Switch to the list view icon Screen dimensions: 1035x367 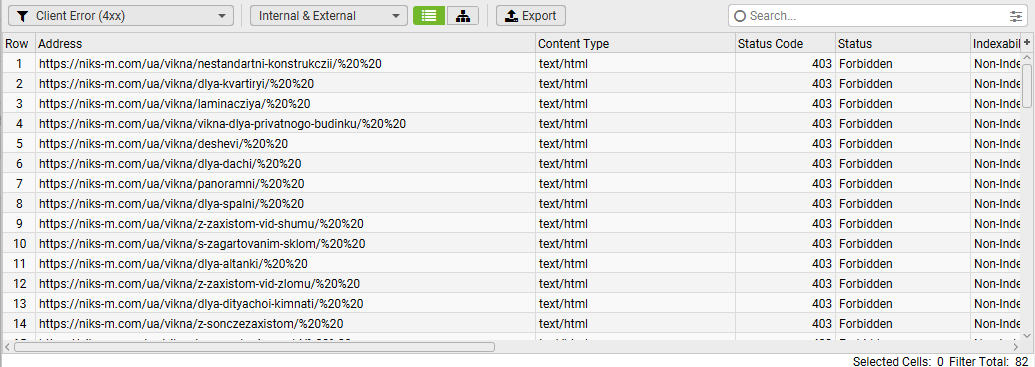429,16
